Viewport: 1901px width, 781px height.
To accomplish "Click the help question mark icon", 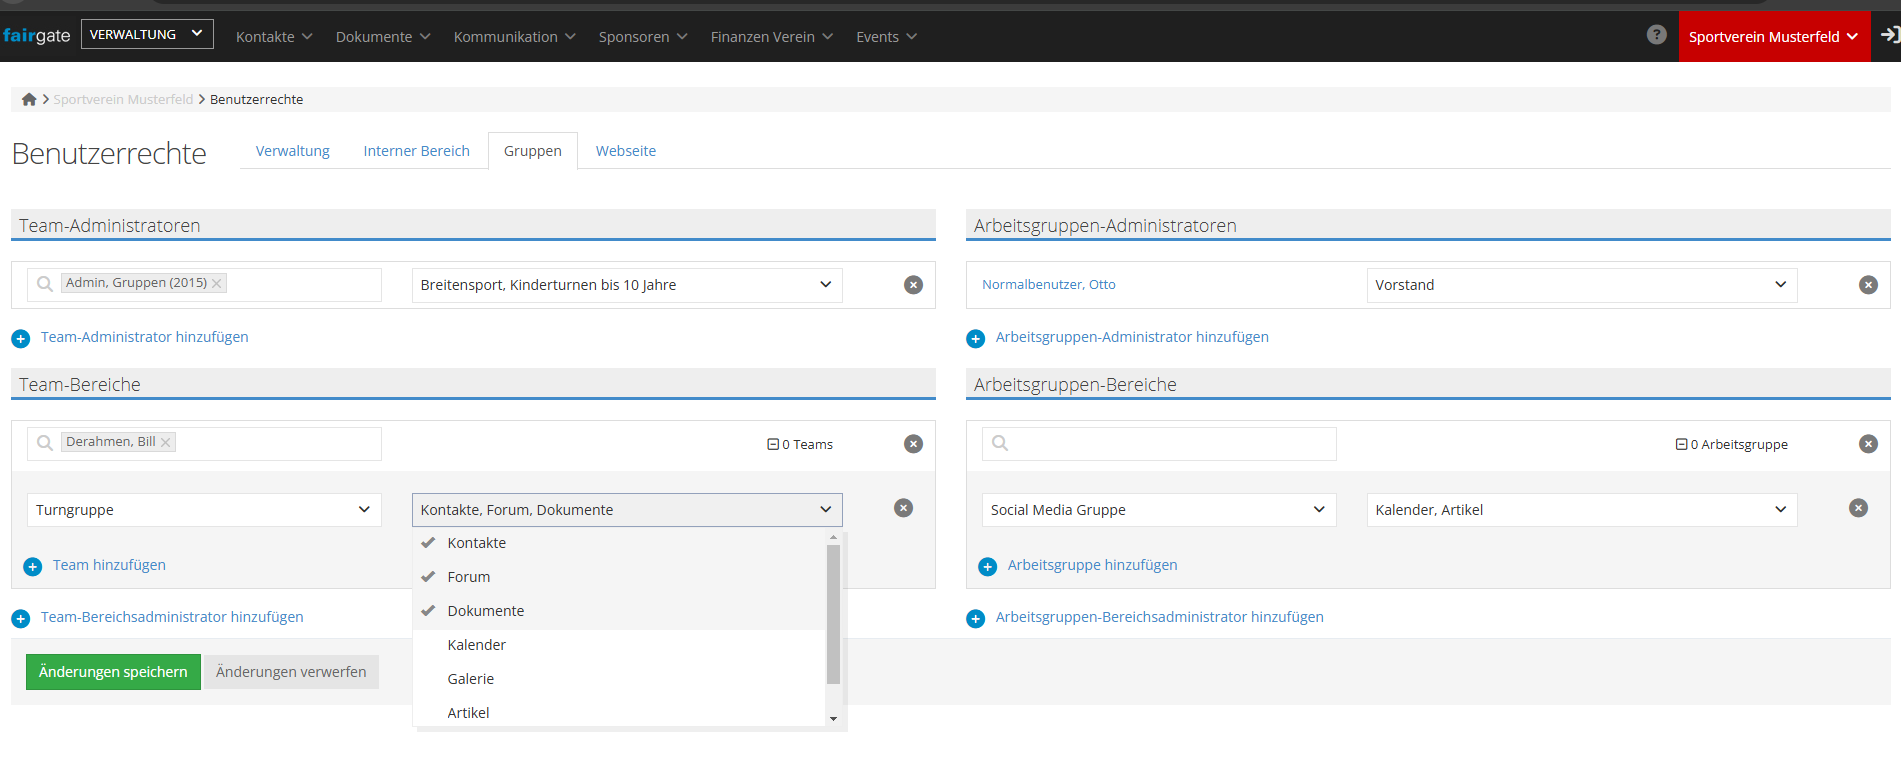I will (1656, 35).
